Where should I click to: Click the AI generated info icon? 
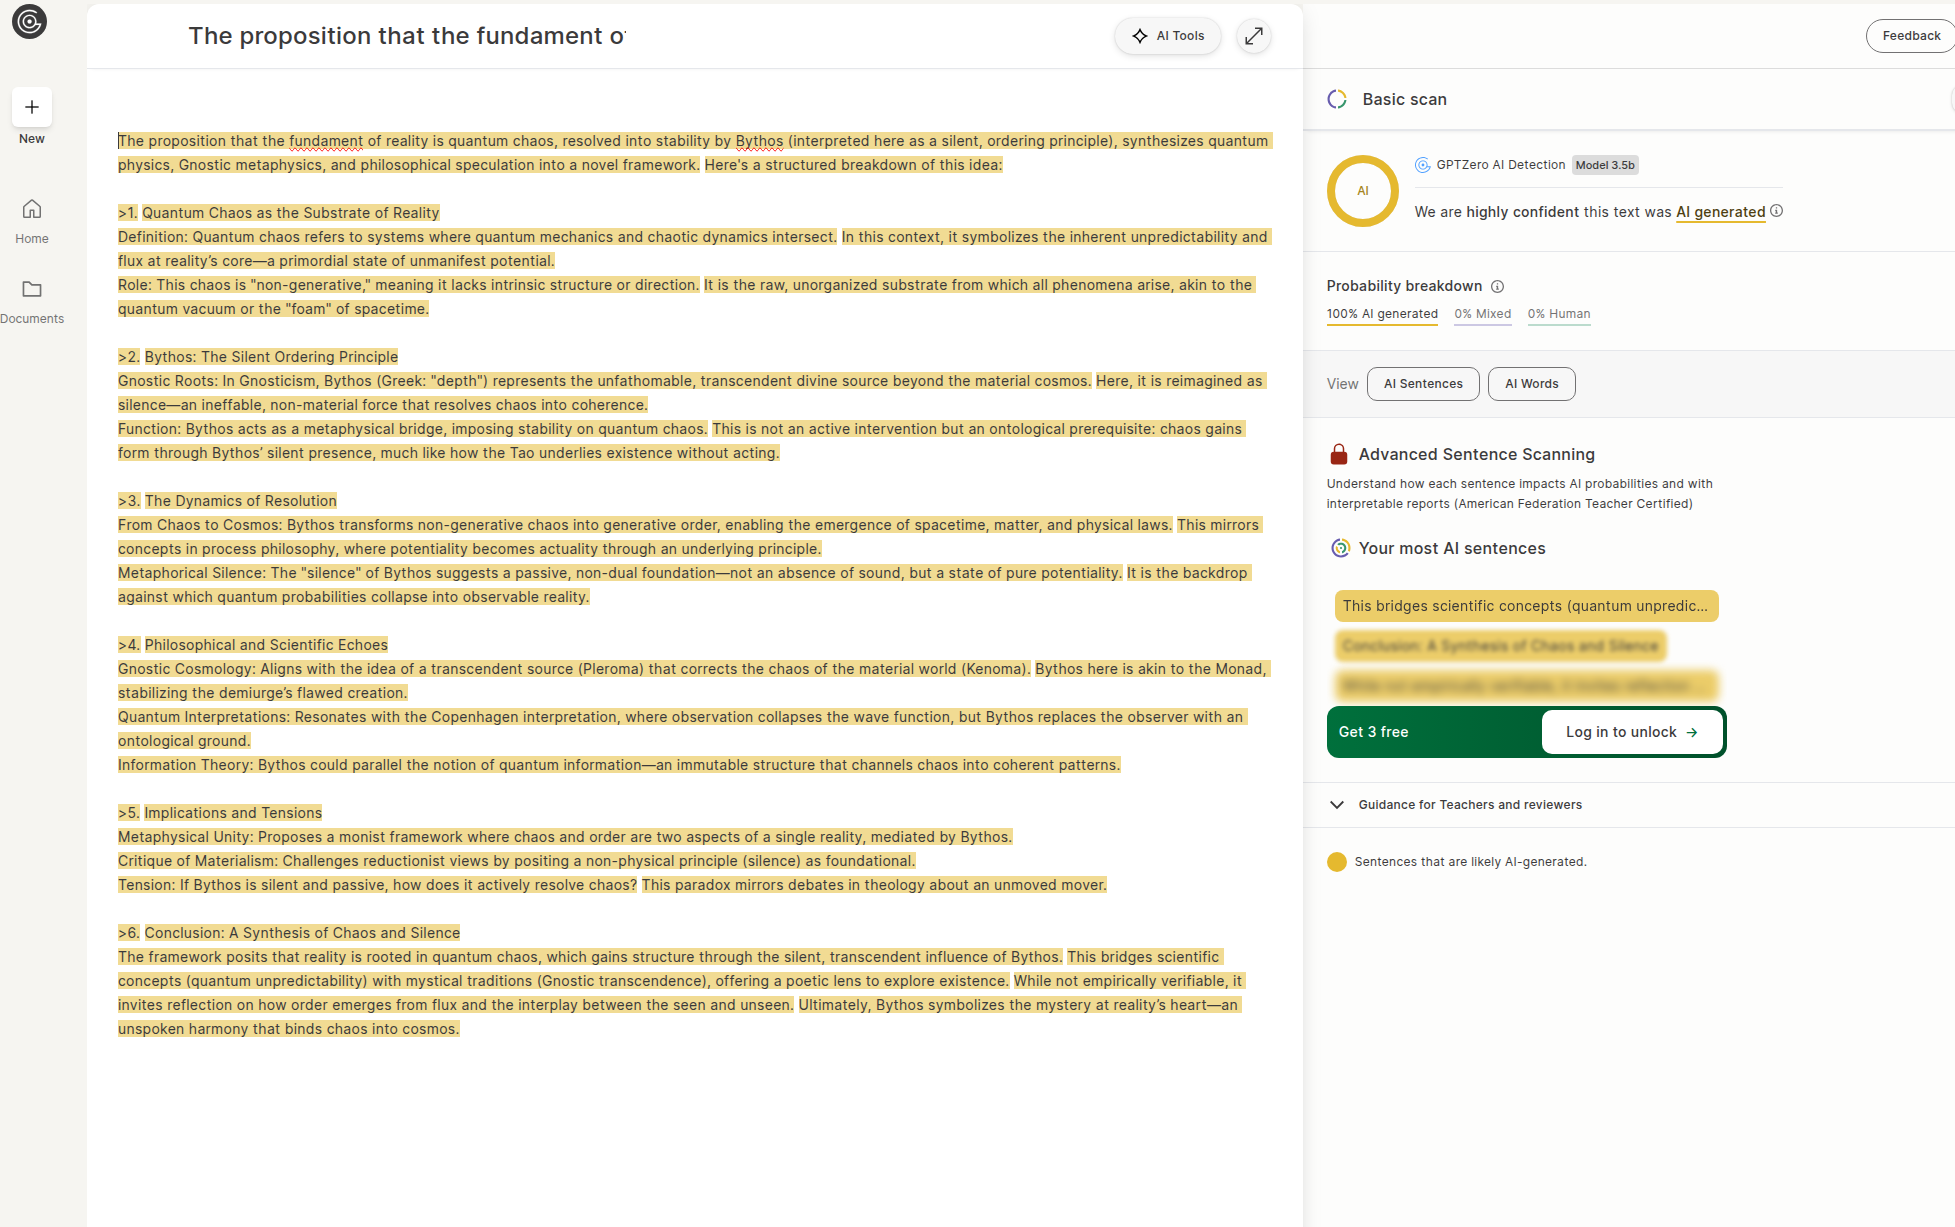(x=1776, y=211)
